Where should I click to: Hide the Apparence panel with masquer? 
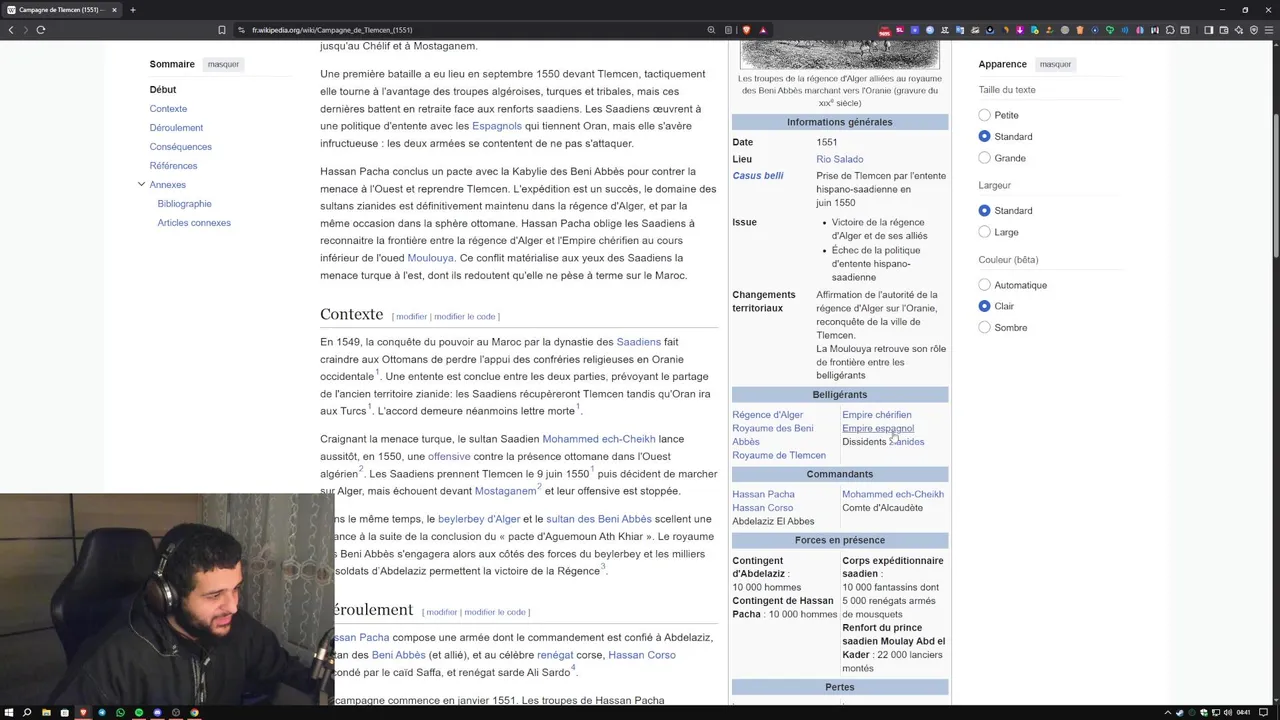(1055, 64)
